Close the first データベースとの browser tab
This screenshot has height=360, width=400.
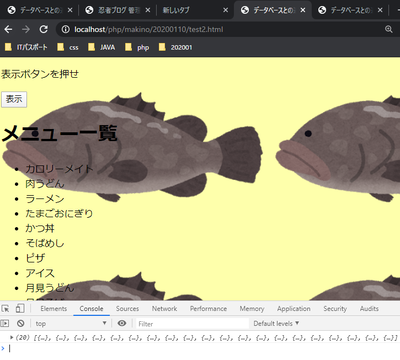70,10
